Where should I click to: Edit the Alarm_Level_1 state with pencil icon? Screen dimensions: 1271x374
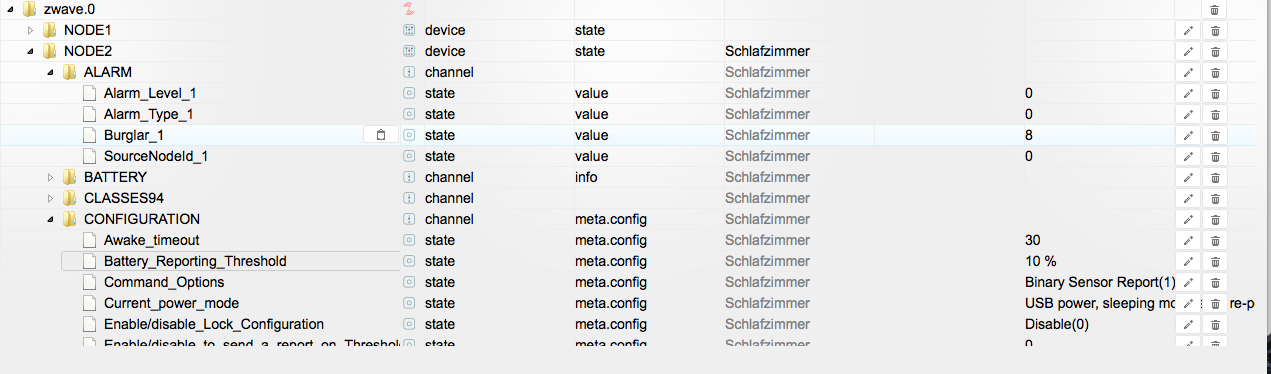pyautogui.click(x=1188, y=93)
